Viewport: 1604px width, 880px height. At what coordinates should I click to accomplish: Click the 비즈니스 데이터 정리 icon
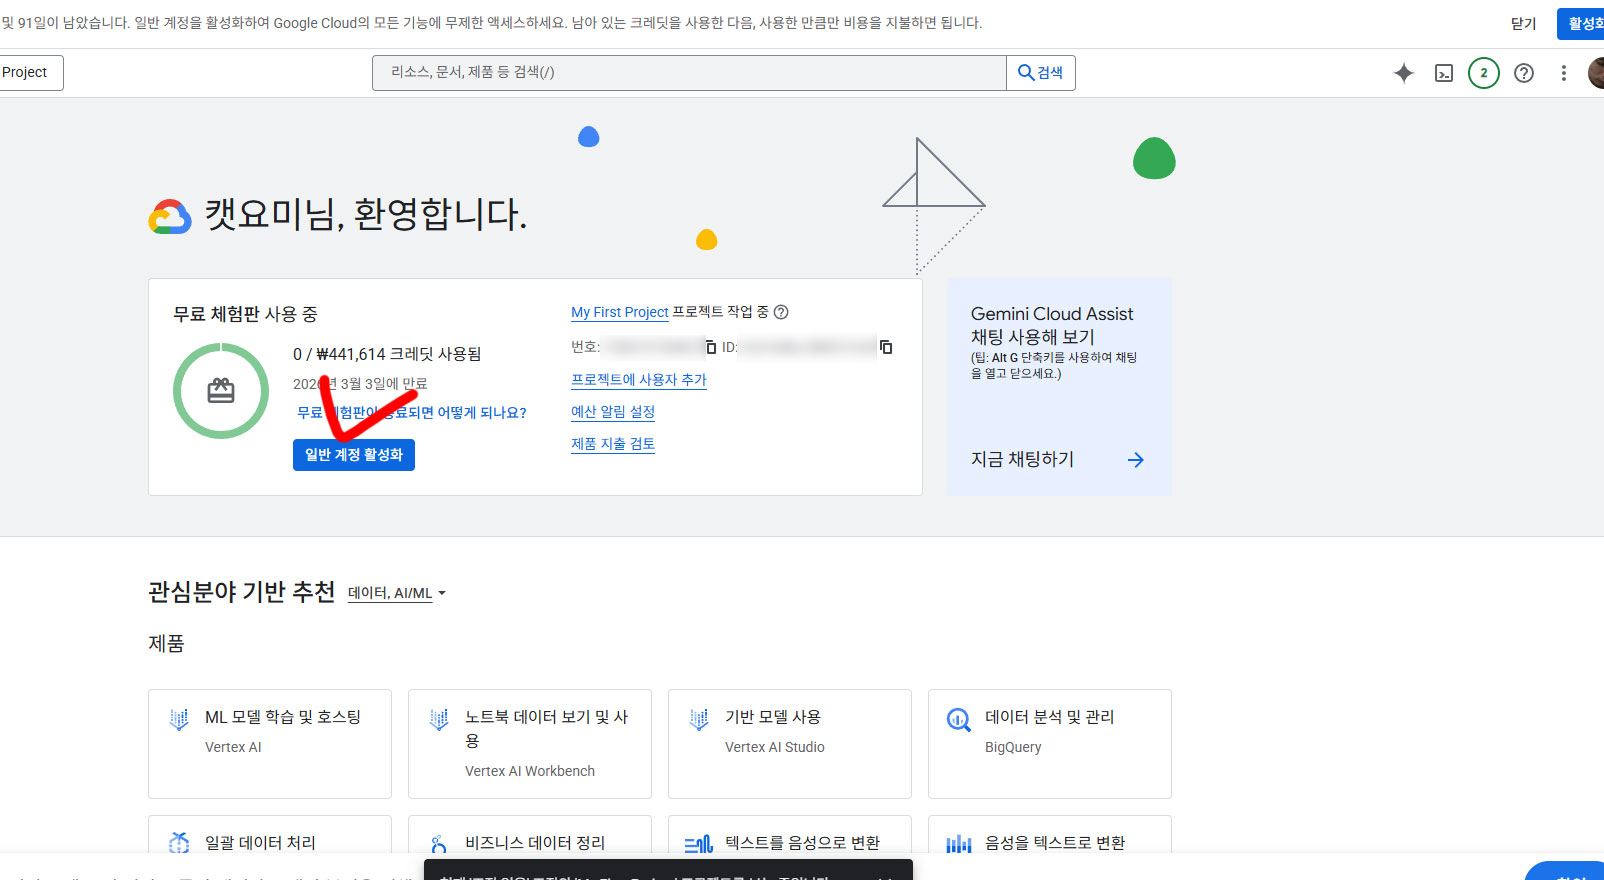click(439, 845)
